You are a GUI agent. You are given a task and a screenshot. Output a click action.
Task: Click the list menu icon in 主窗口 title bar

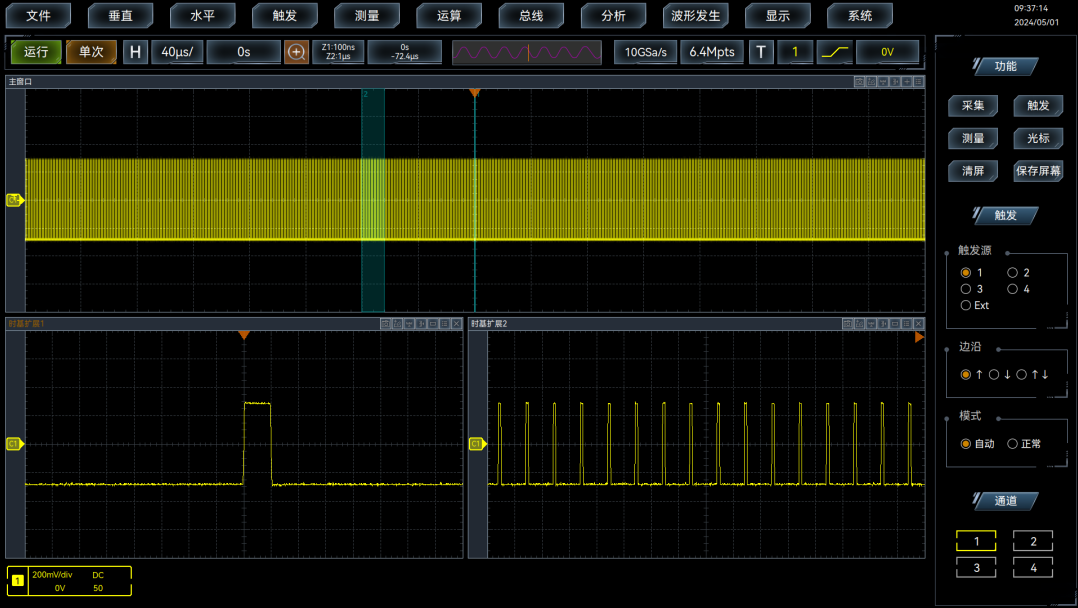coord(918,81)
